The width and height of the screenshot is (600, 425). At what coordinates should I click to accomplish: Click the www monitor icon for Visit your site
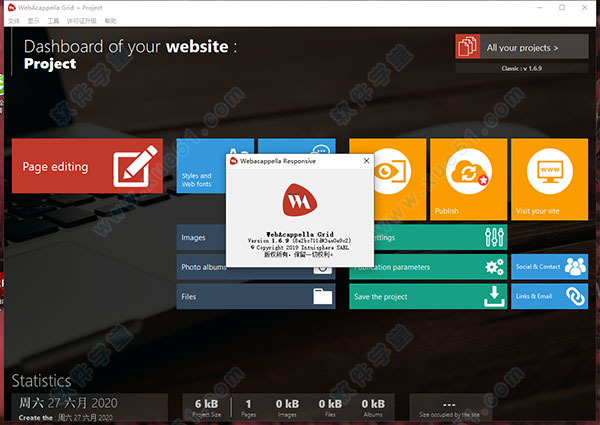[549, 171]
